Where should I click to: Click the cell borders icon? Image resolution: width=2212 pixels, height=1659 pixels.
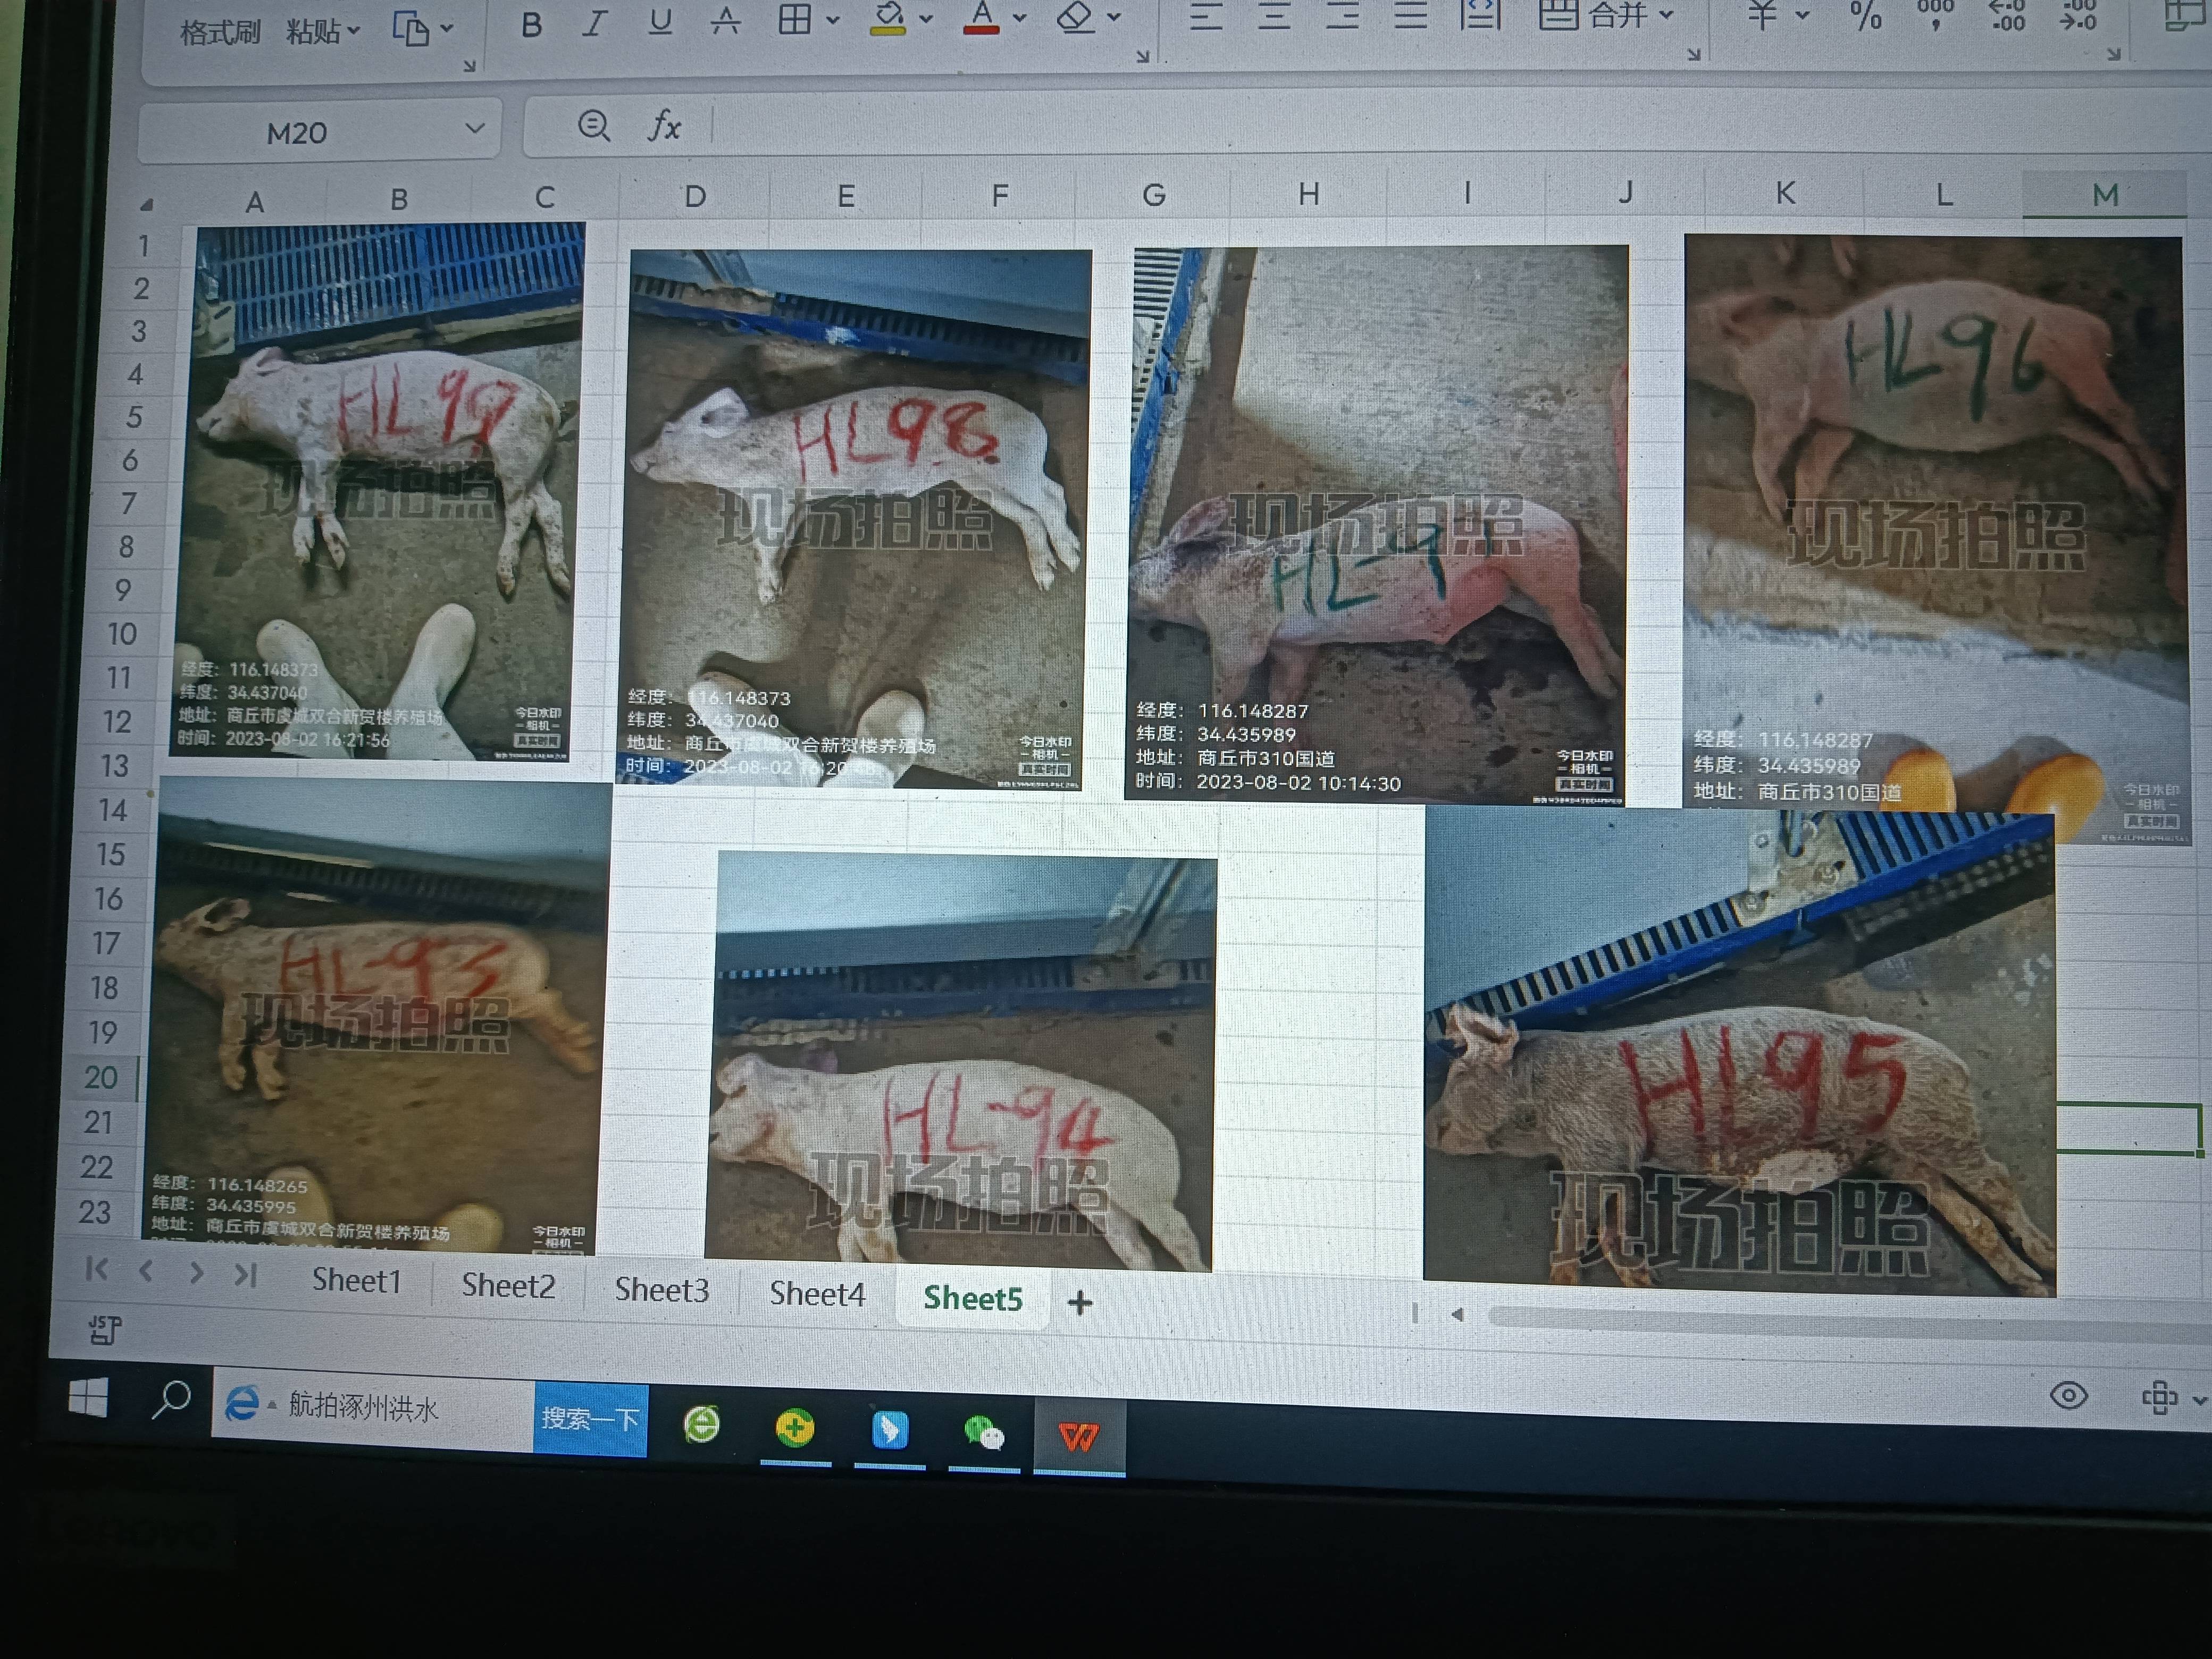pos(795,19)
